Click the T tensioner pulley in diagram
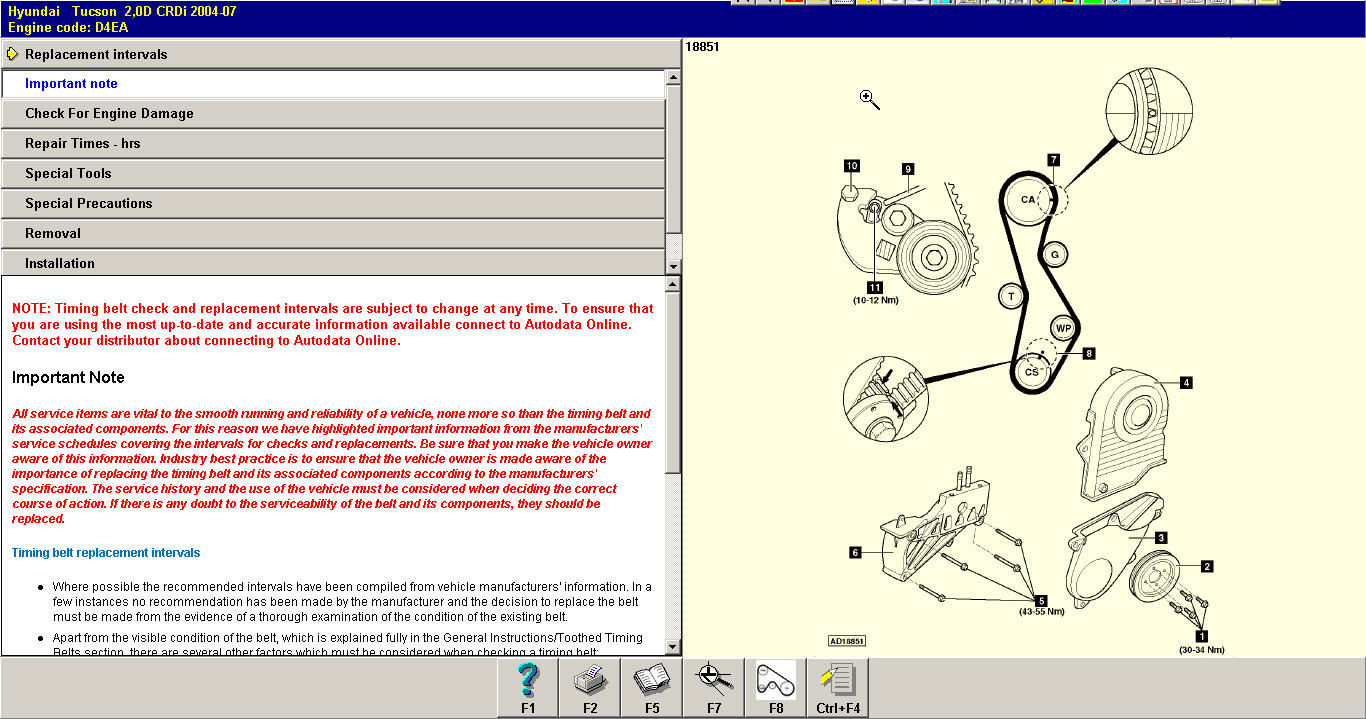This screenshot has height=719, width=1366. tap(1012, 296)
